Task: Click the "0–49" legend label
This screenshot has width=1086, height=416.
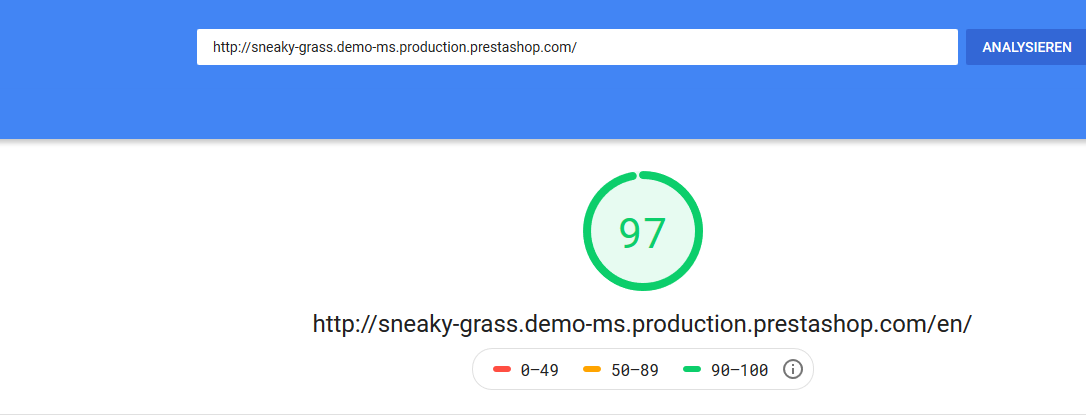Action: [x=539, y=370]
